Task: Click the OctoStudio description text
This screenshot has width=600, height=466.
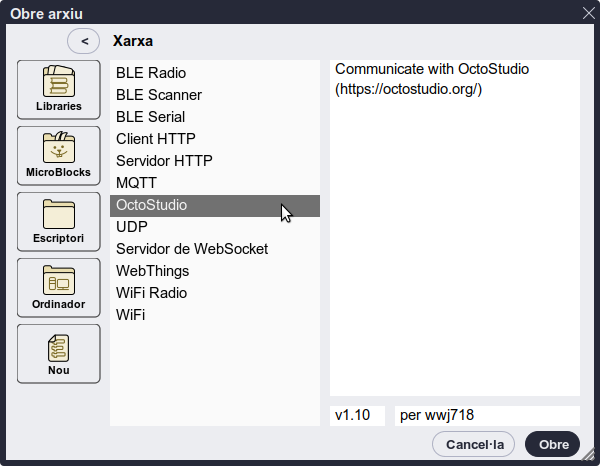Action: pyautogui.click(x=432, y=79)
